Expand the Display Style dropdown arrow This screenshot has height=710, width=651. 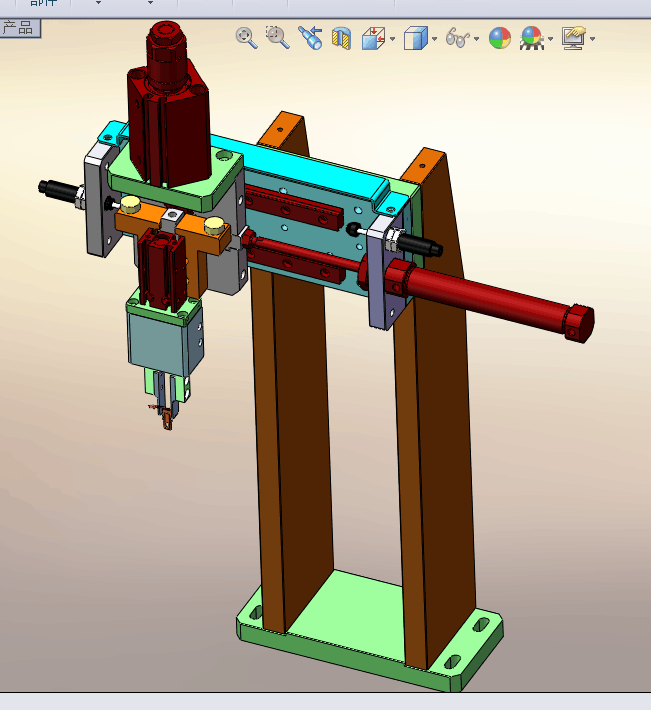tap(435, 39)
